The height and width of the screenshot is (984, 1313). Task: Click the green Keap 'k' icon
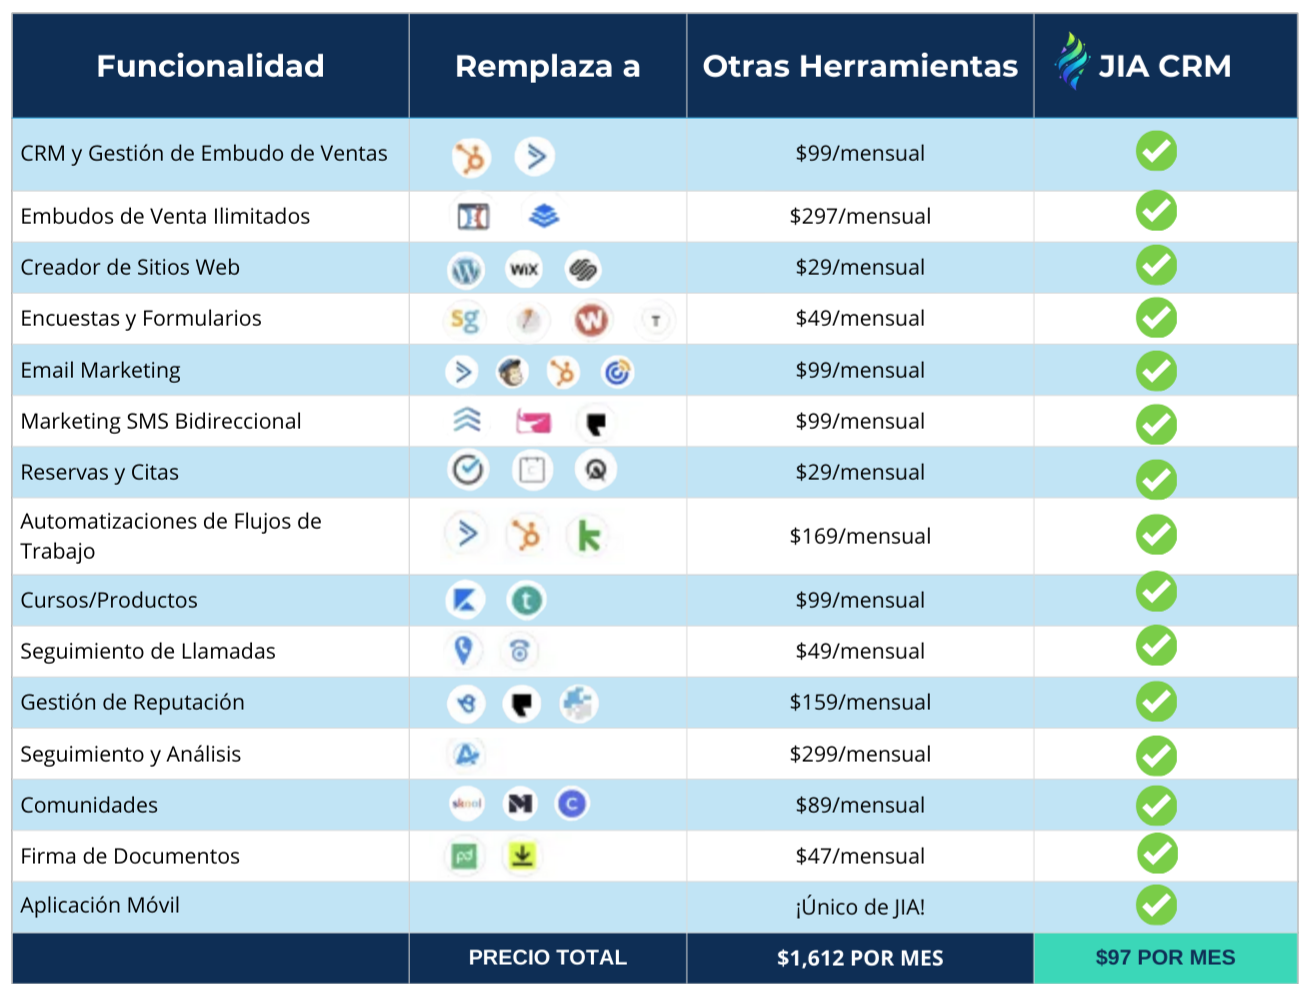589,537
